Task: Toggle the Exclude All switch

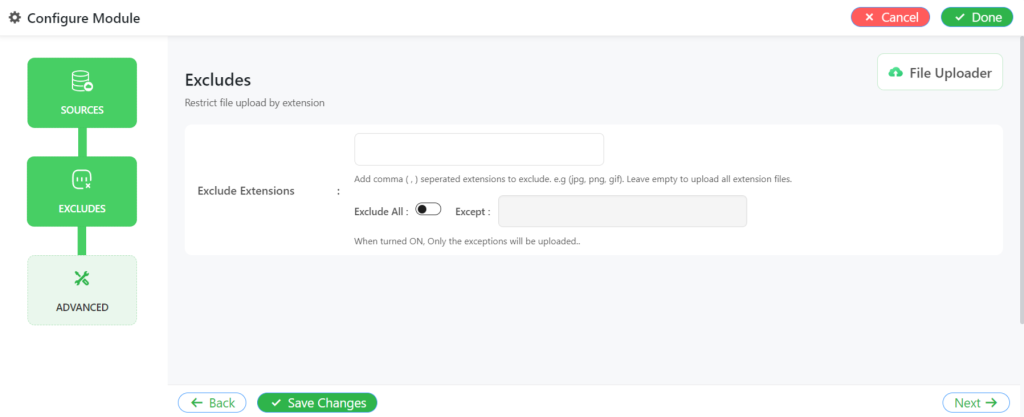Action: click(x=428, y=209)
